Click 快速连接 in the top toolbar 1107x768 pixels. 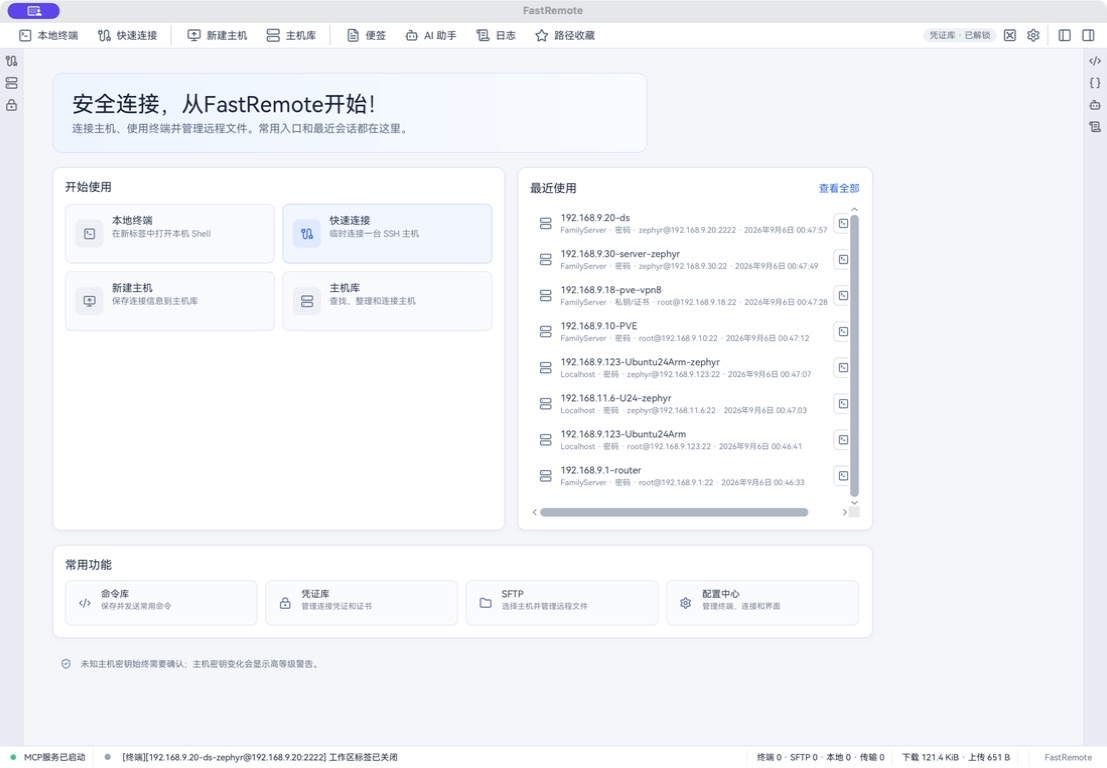(127, 35)
